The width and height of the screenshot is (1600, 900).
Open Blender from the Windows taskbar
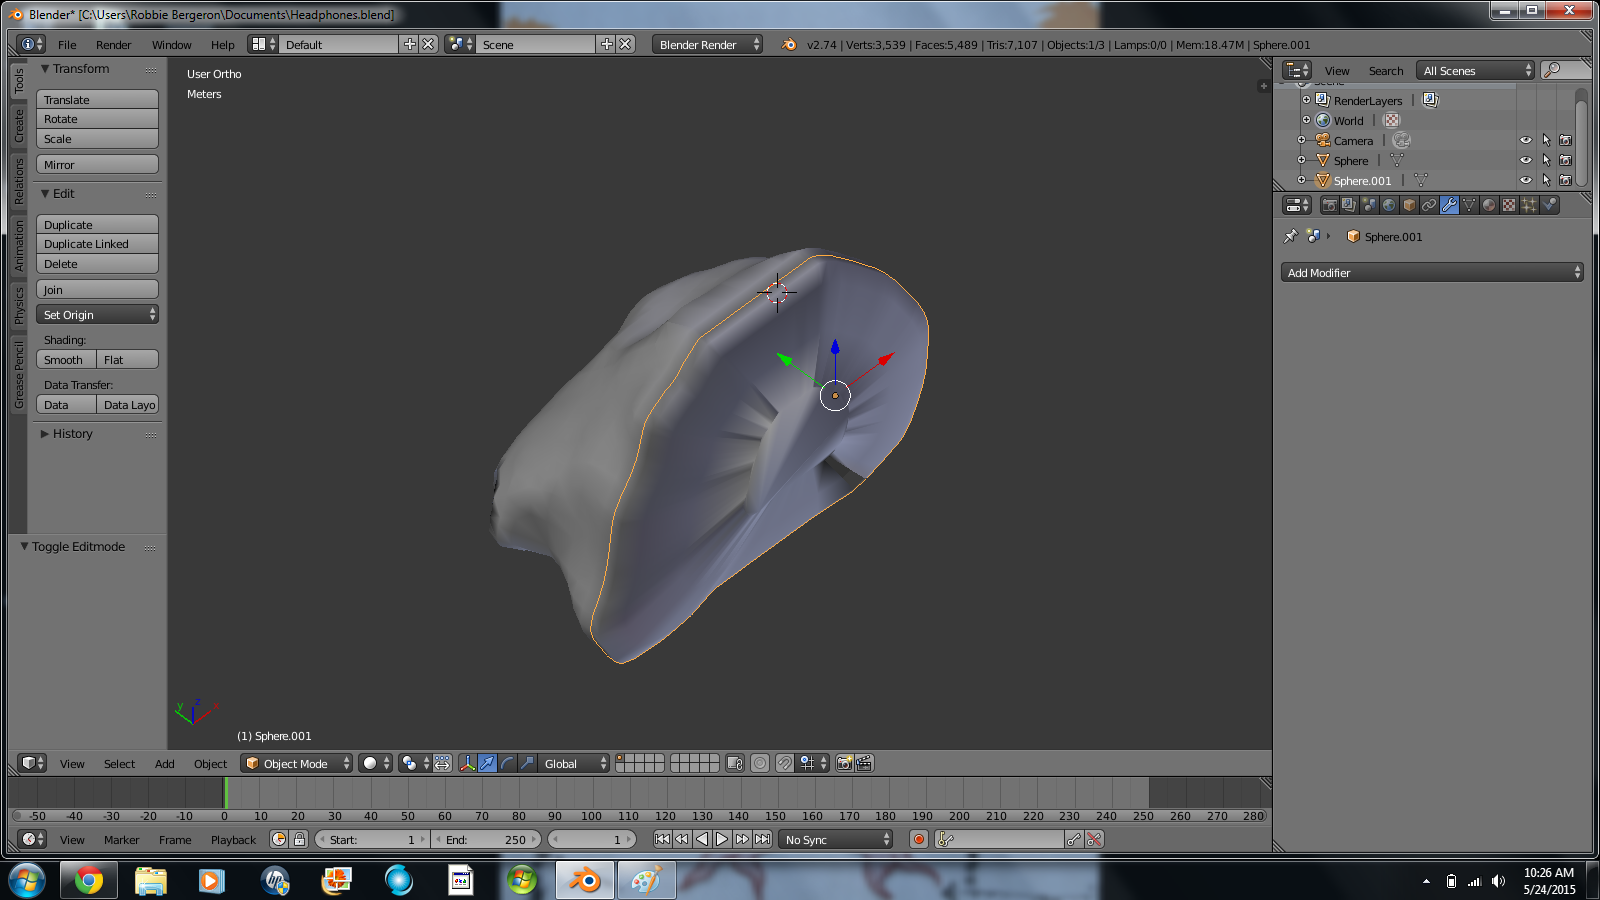pos(584,880)
